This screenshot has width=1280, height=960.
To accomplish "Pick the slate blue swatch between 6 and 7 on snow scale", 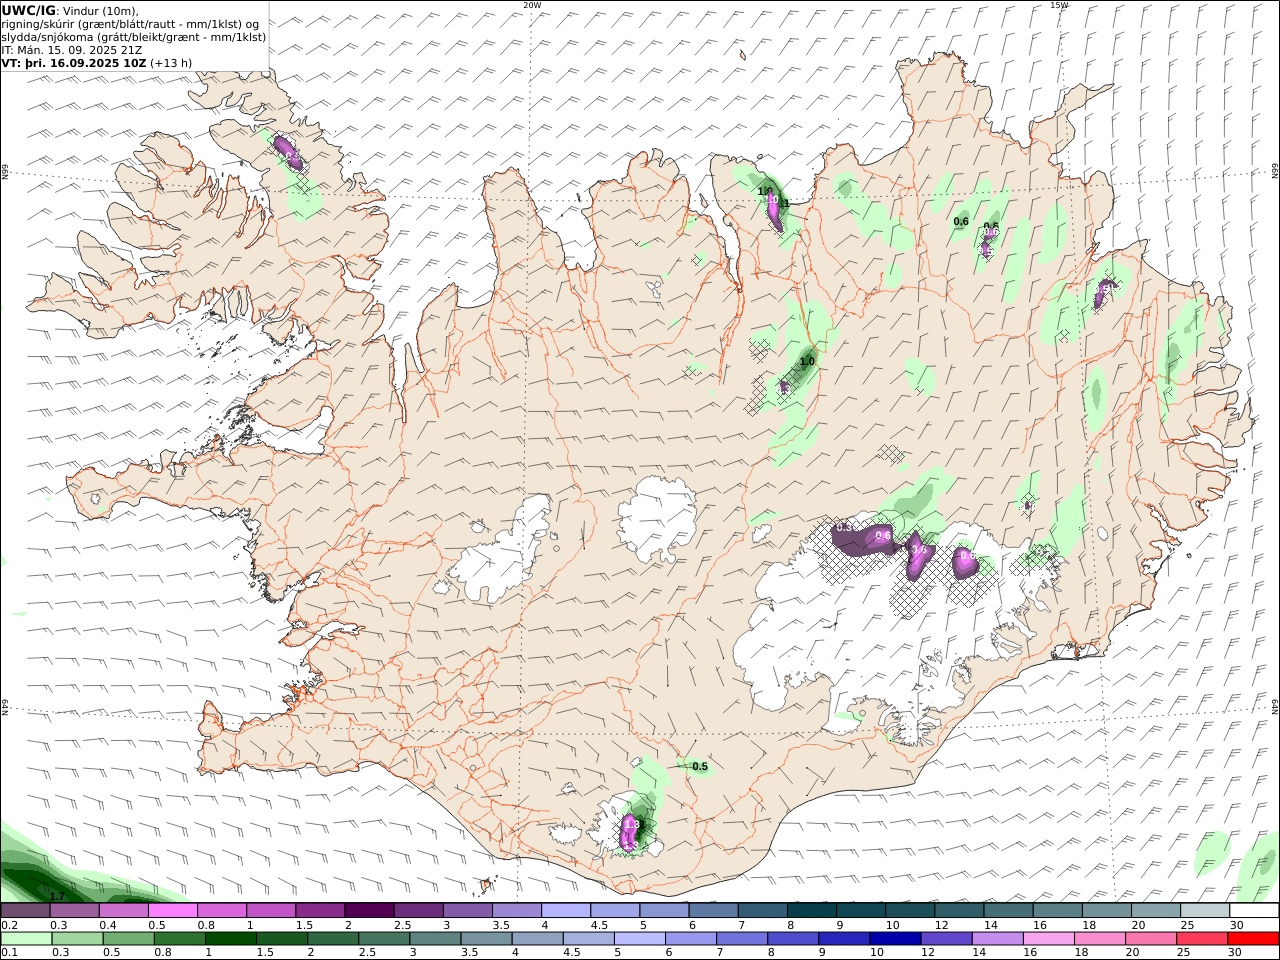I will tap(713, 910).
